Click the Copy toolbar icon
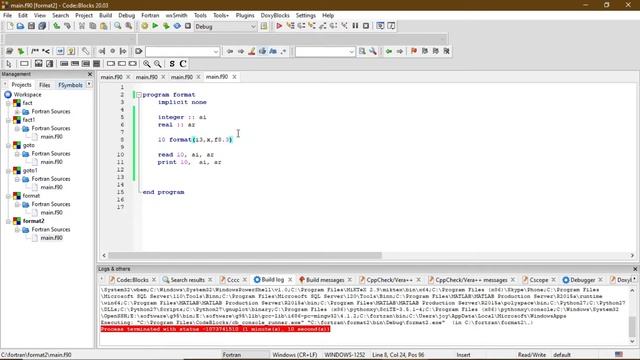The height and width of the screenshot is (360, 640). click(x=93, y=26)
